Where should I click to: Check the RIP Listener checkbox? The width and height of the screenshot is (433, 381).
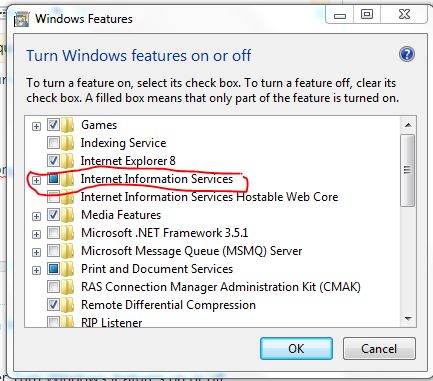coord(53,322)
